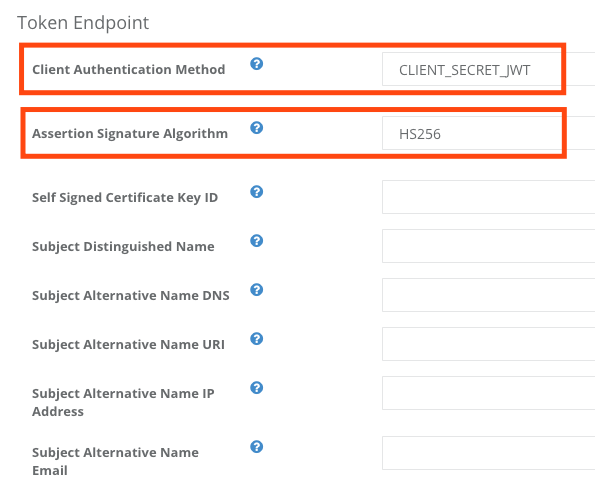The image size is (595, 497).
Task: Click help icon for Subject Alternative Name IP Address
Action: coord(257,388)
